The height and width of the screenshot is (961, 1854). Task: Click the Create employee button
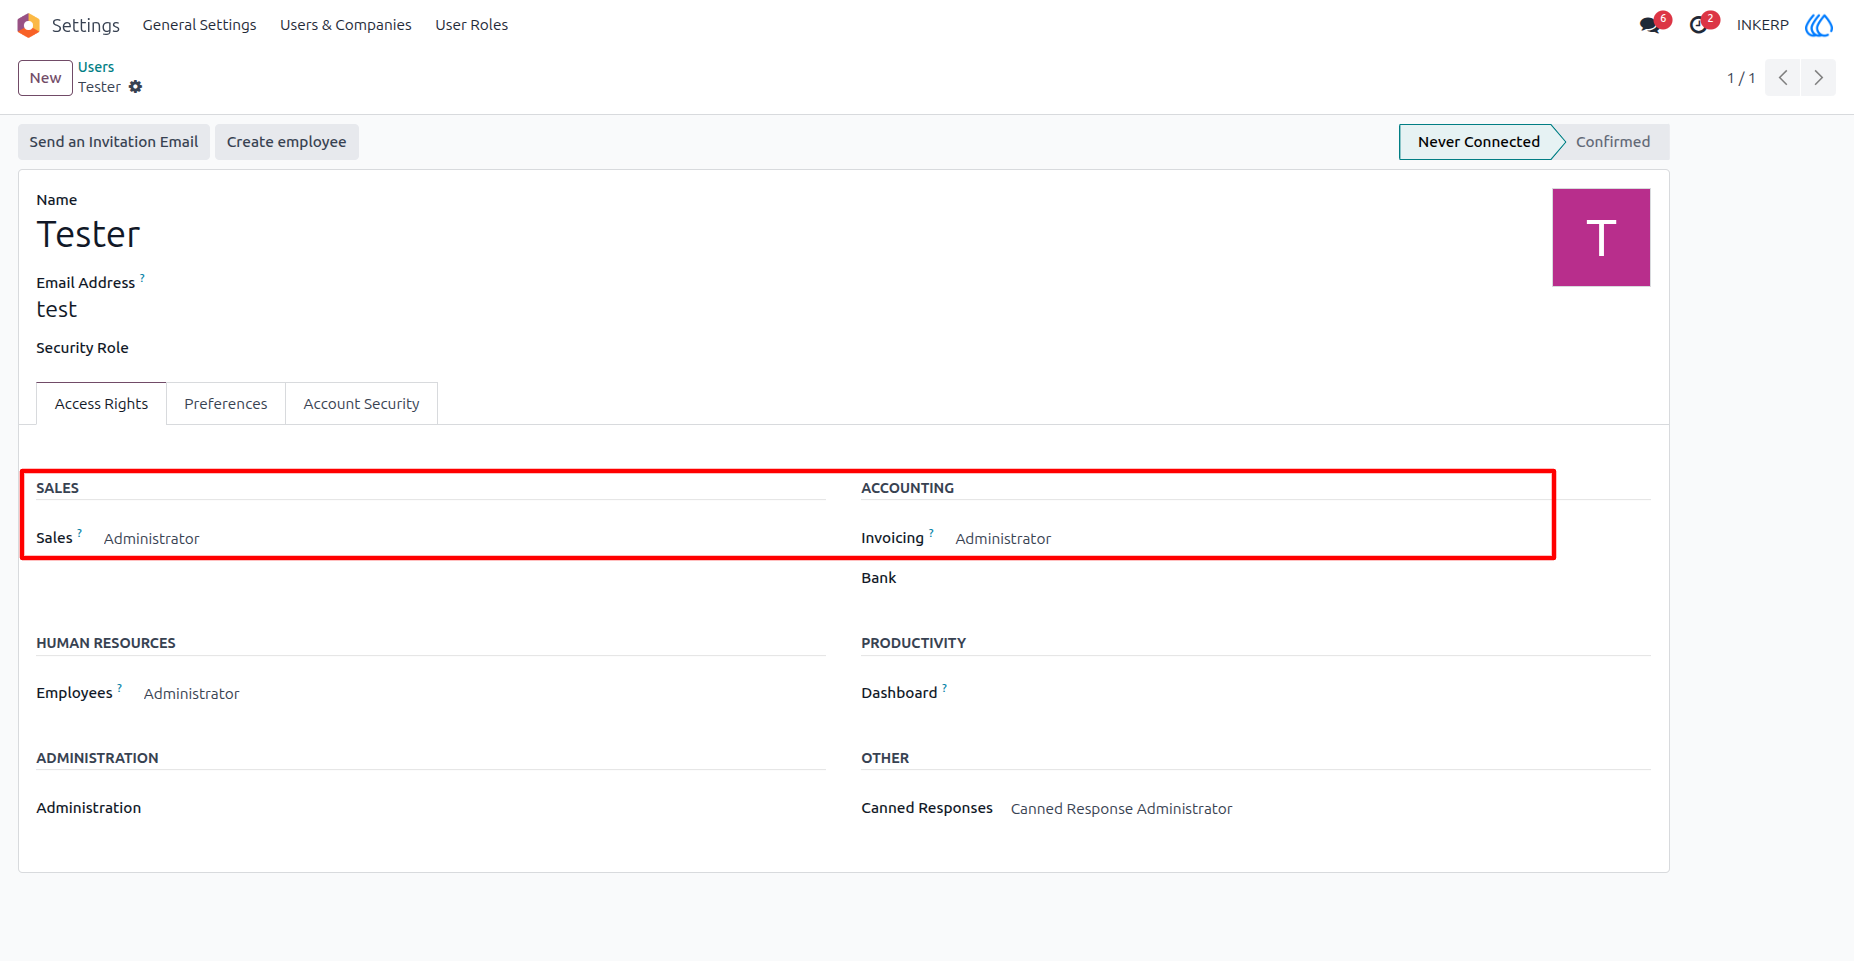click(x=287, y=142)
